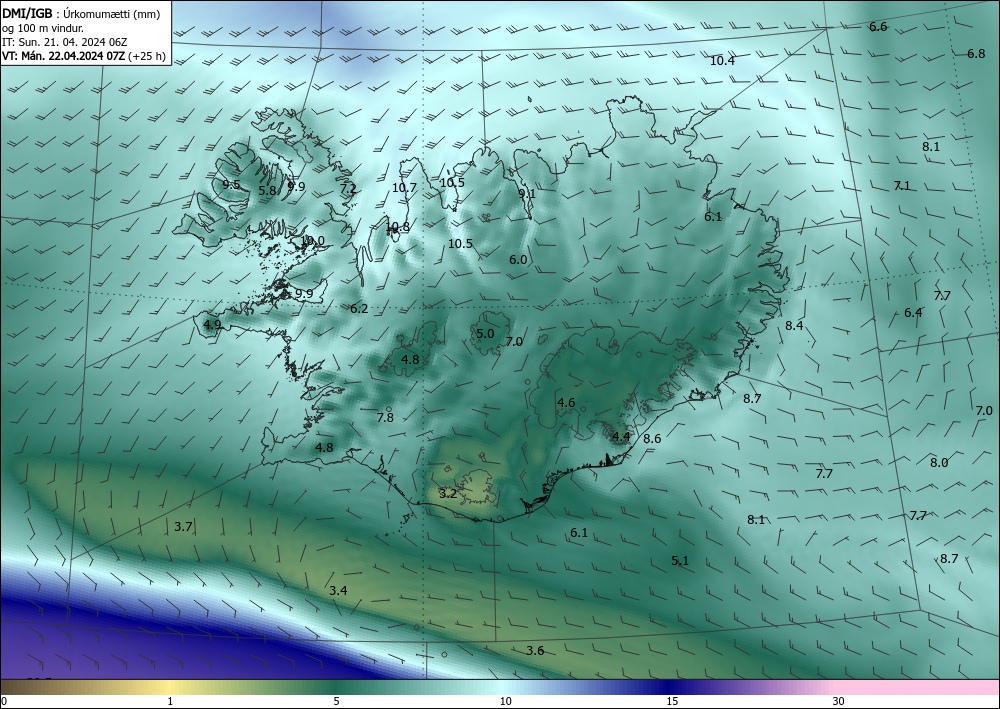
Task: Click the 4.6 value on the large glacier
Action: [566, 403]
